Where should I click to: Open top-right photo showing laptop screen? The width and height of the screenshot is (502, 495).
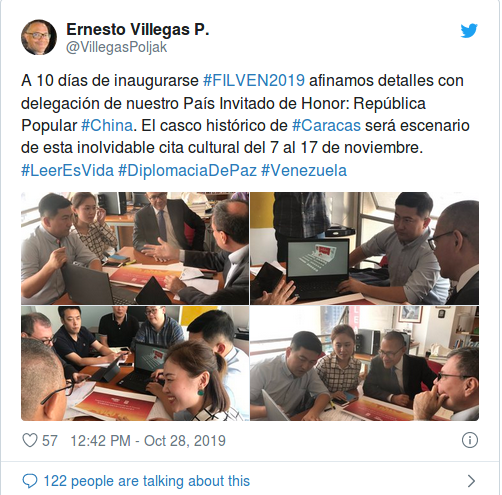click(x=365, y=248)
